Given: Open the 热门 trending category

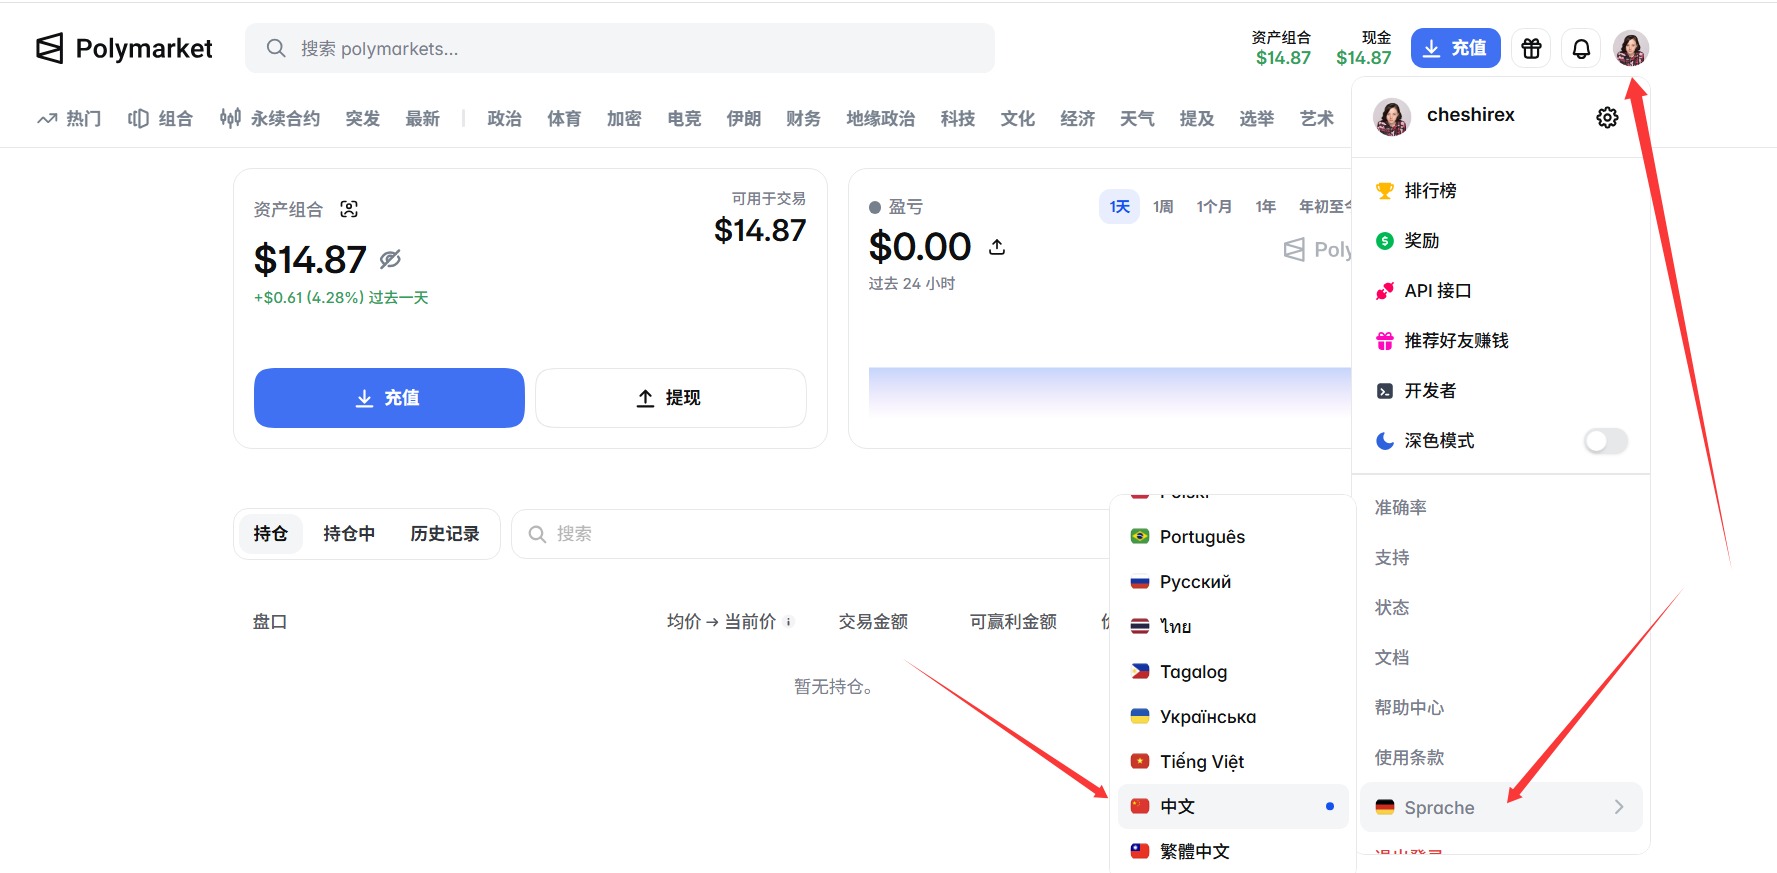Looking at the screenshot, I should 70,118.
